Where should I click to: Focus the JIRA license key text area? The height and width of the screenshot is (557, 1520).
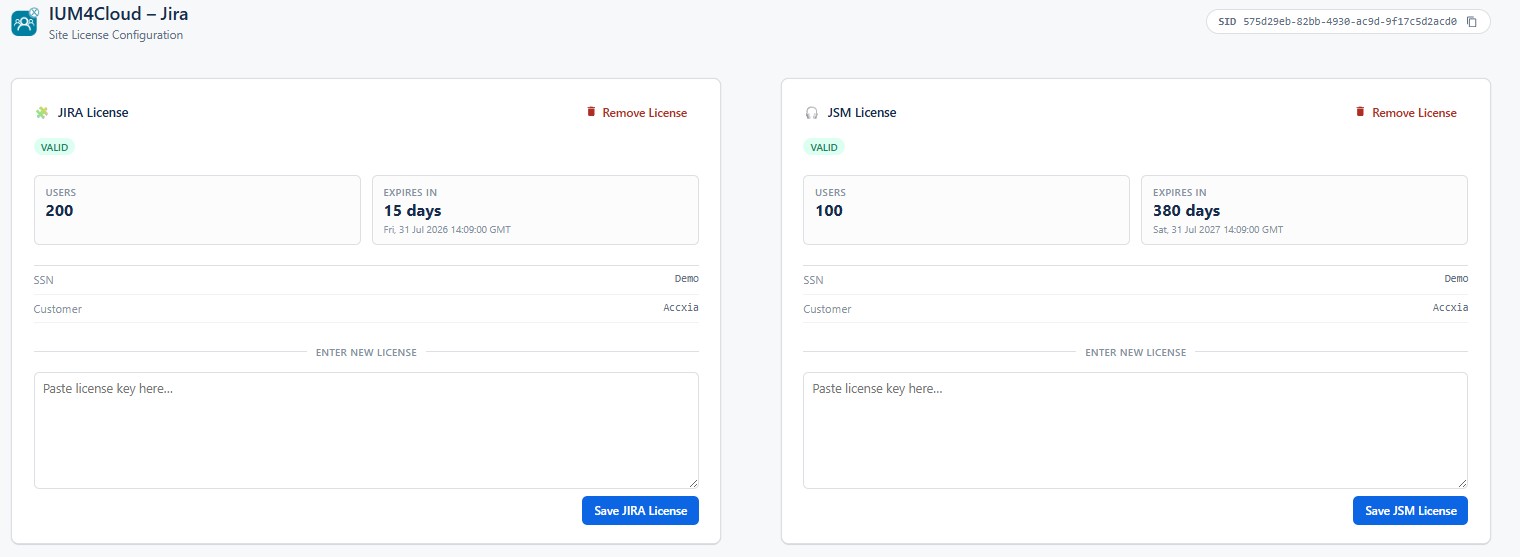[366, 431]
